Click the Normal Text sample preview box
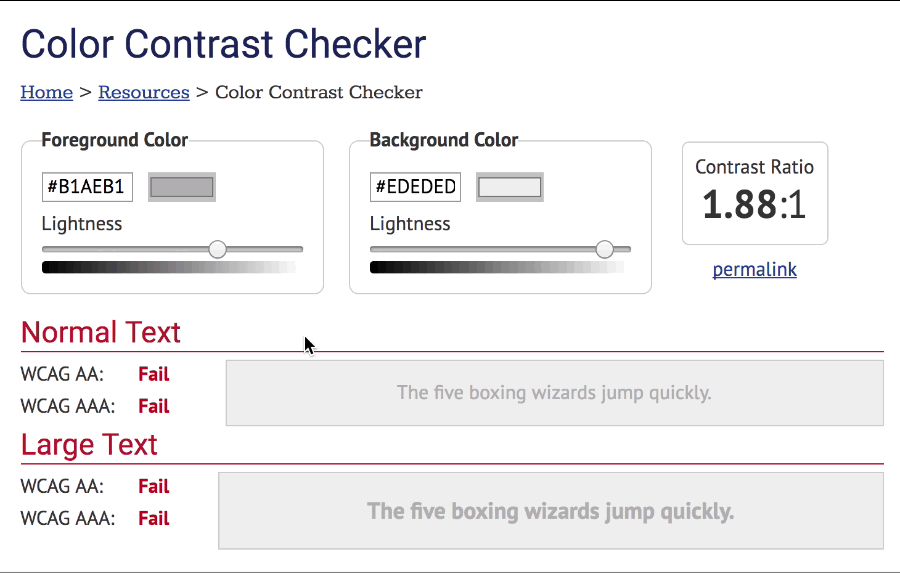This screenshot has height=573, width=900. [x=554, y=393]
